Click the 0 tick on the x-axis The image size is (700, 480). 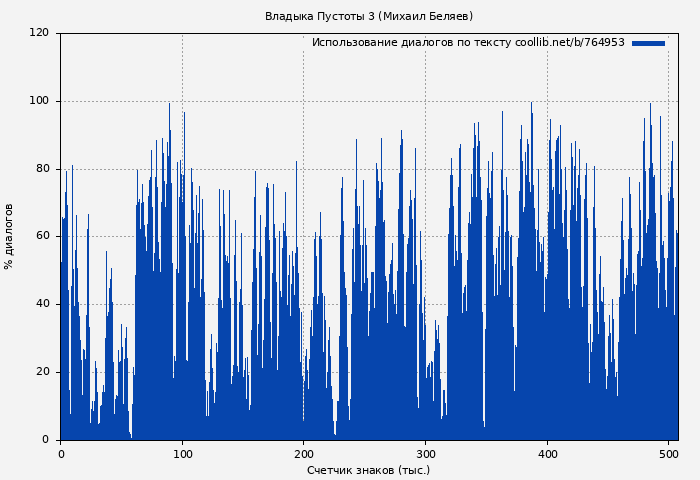point(61,454)
